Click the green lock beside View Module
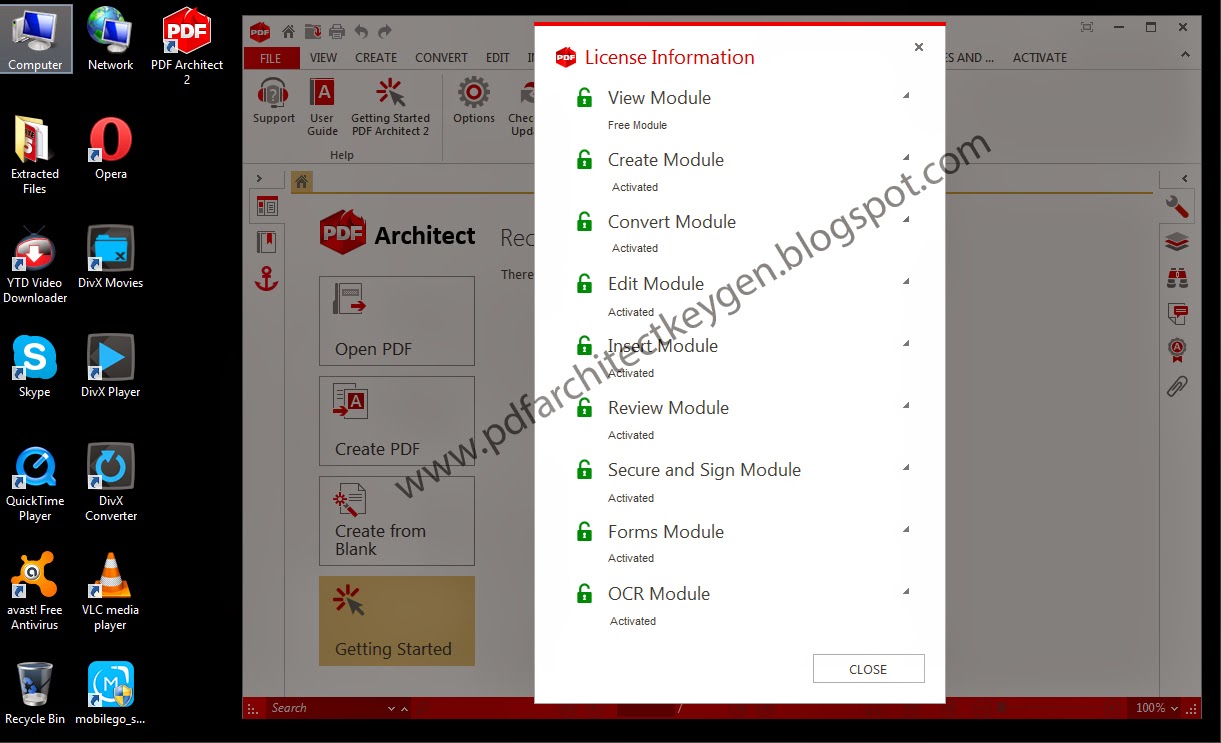Screen dimensions: 1221x743 pyautogui.click(x=584, y=97)
